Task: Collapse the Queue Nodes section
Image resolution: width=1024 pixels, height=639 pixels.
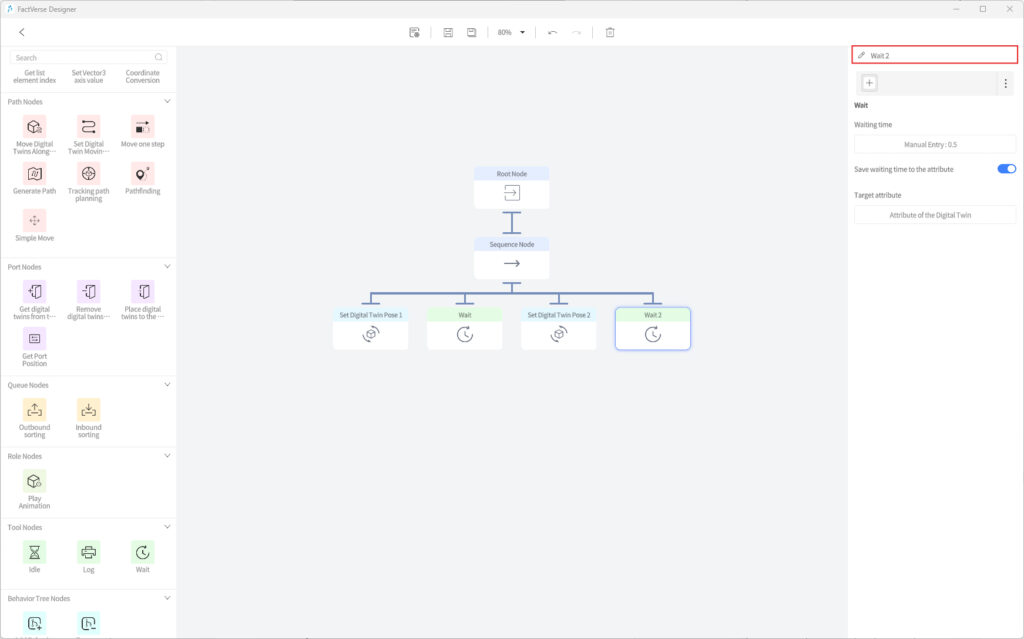Action: click(x=167, y=385)
